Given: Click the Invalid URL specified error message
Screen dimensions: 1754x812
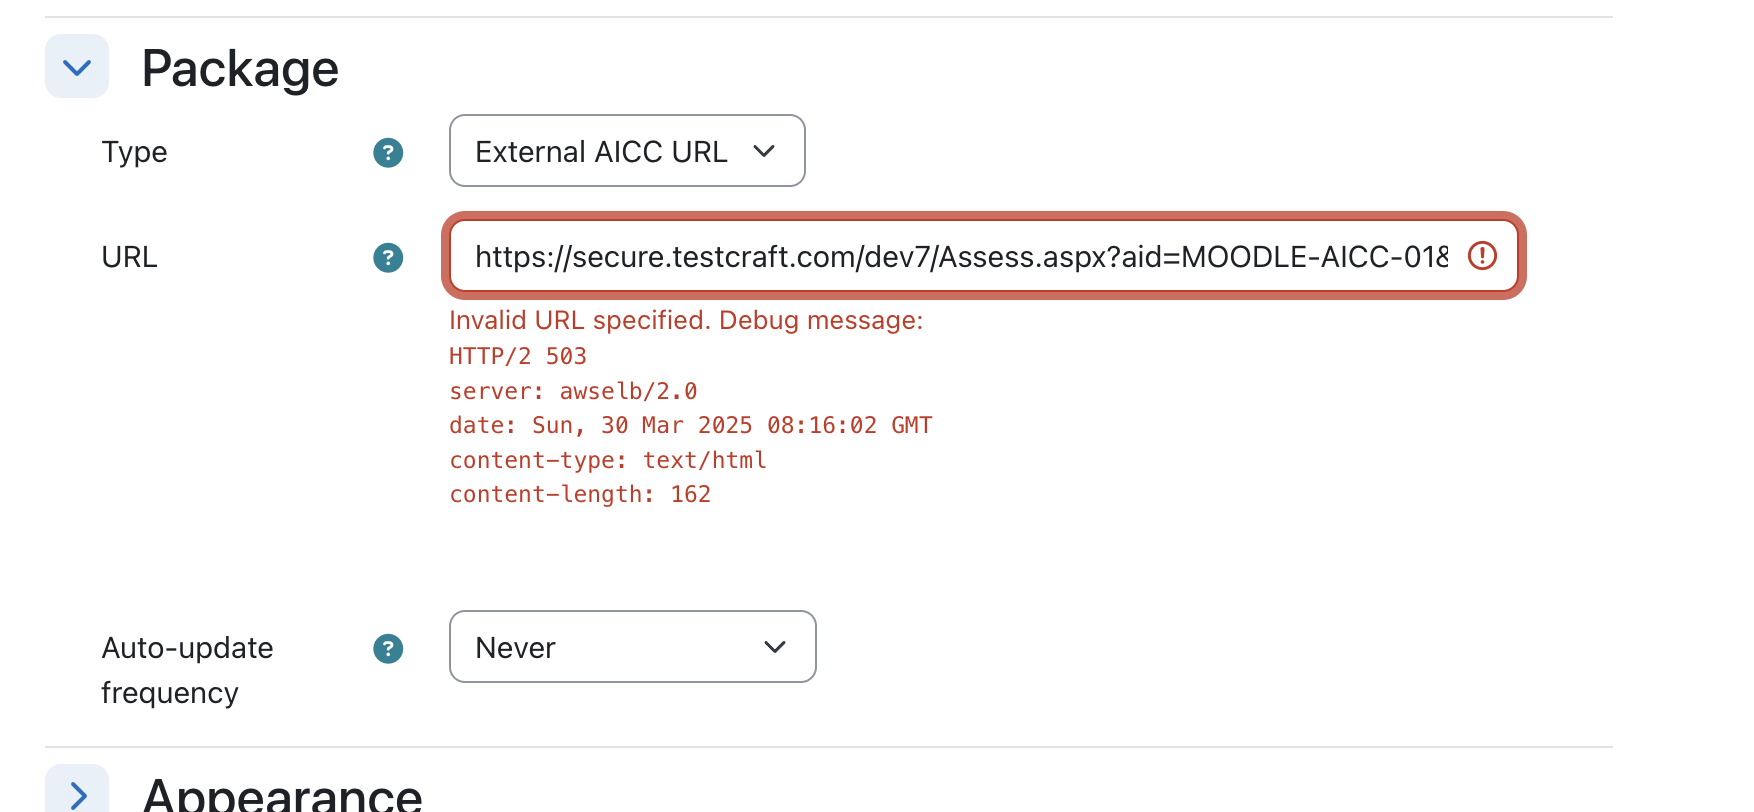Looking at the screenshot, I should (x=686, y=320).
